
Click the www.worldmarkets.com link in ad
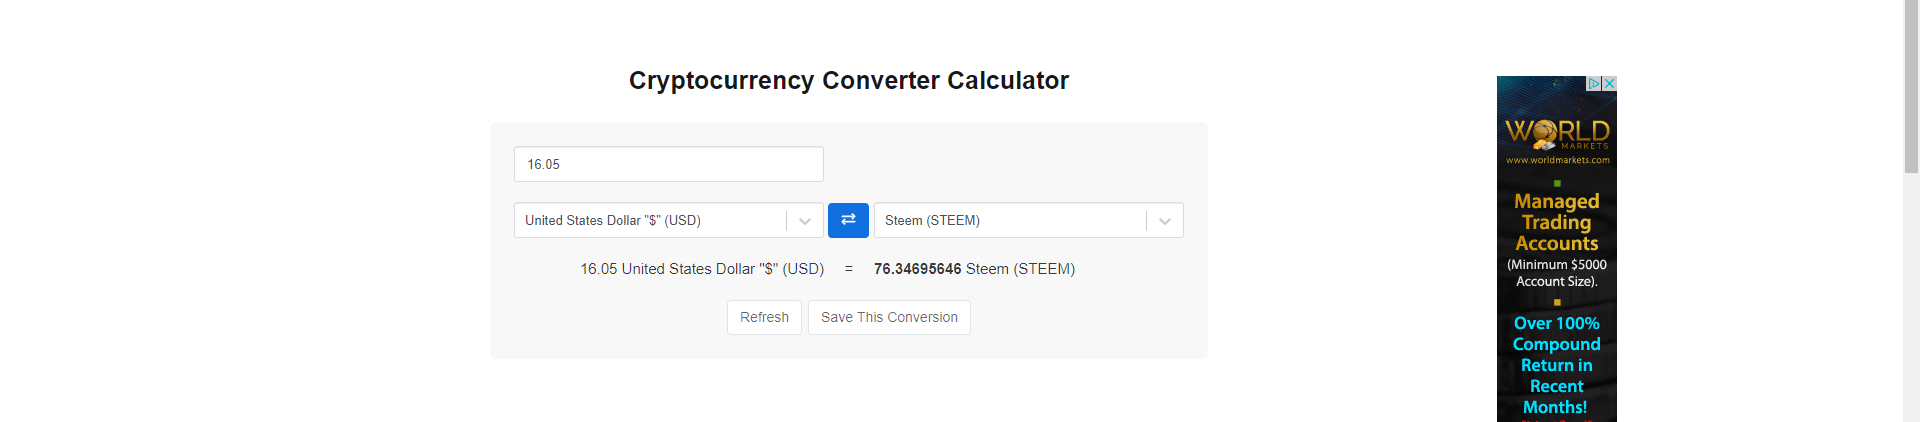1557,160
